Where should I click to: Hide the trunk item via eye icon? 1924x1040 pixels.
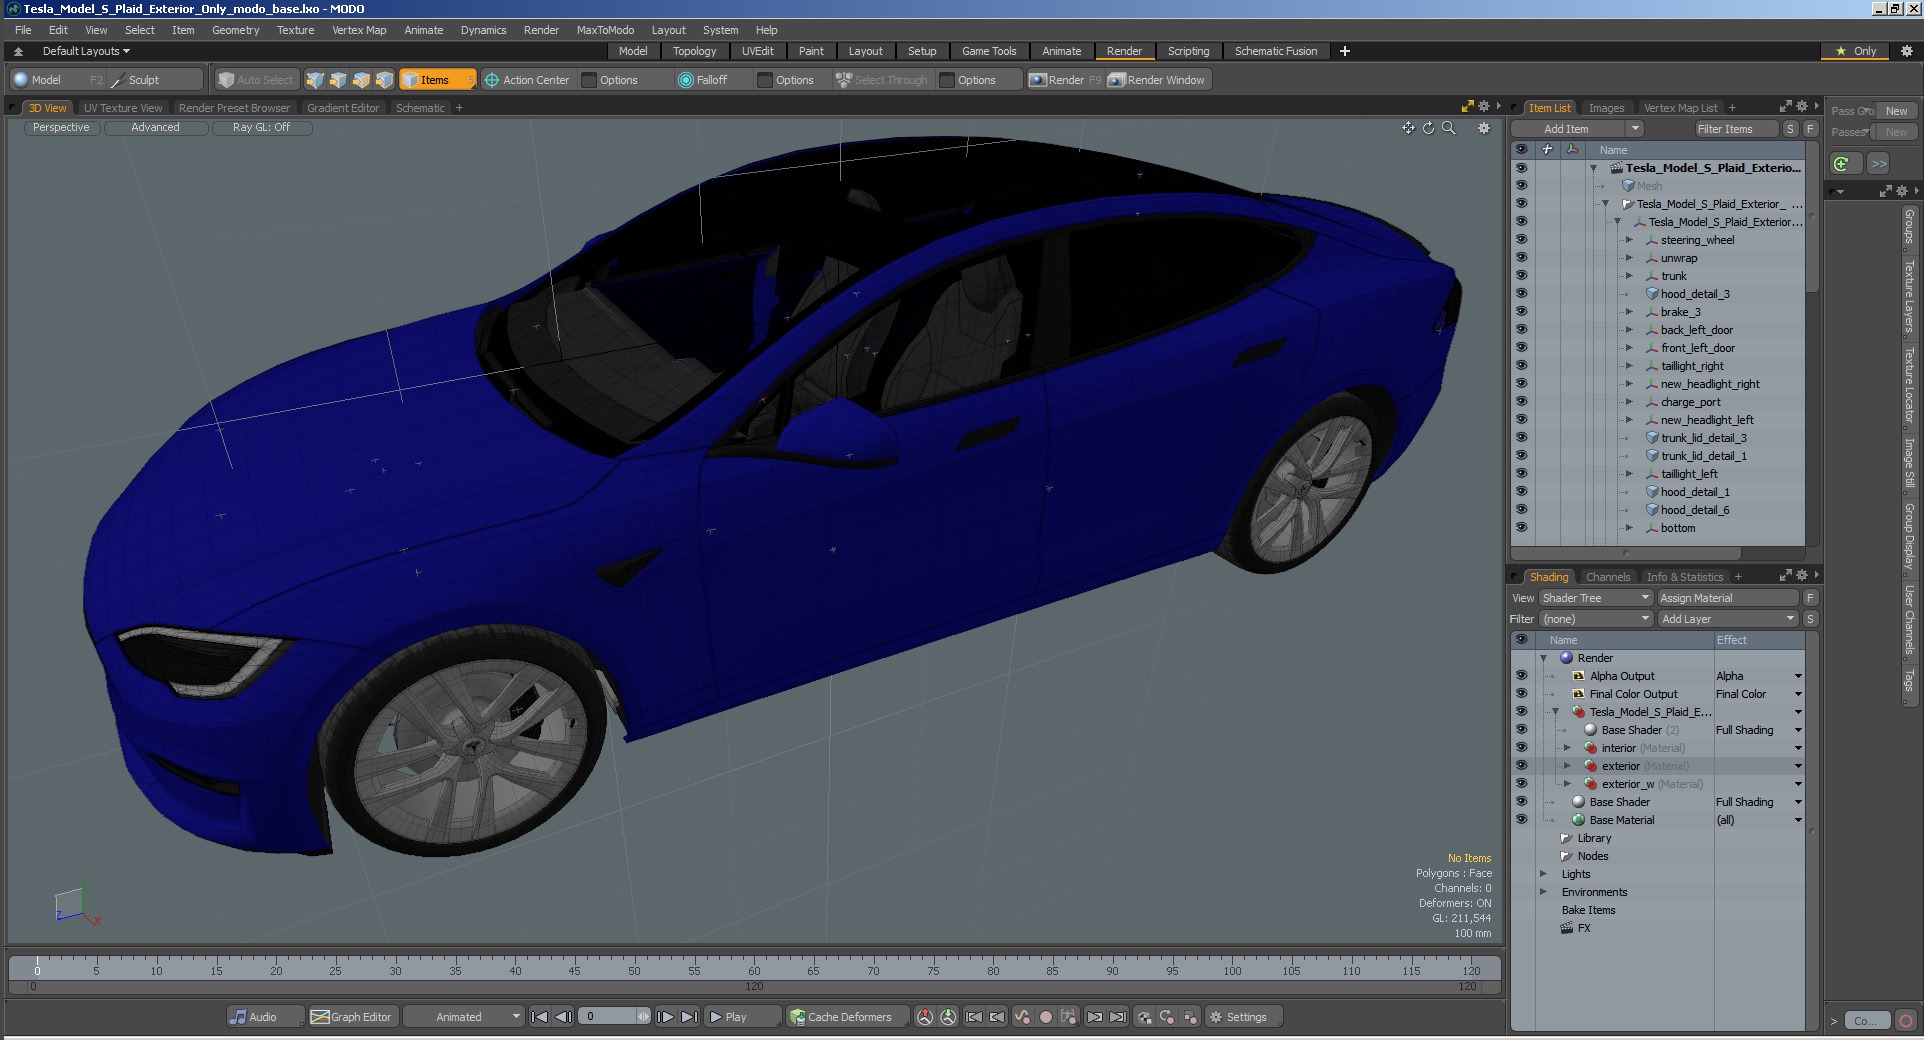1521,276
